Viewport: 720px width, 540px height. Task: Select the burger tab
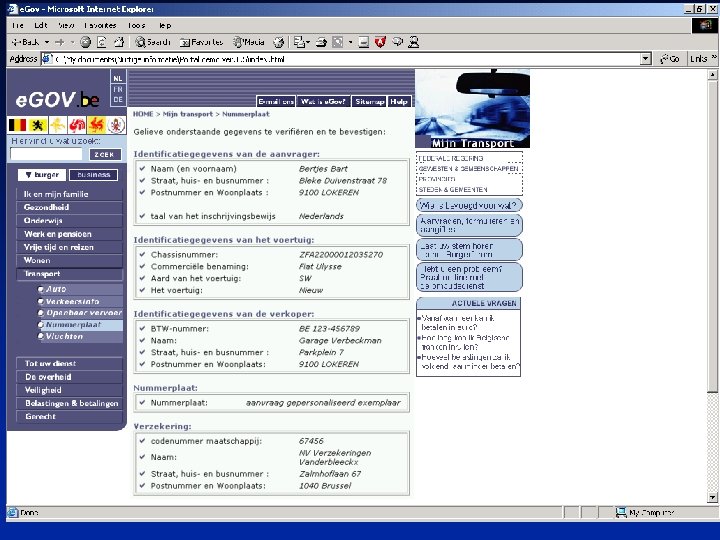[42, 175]
